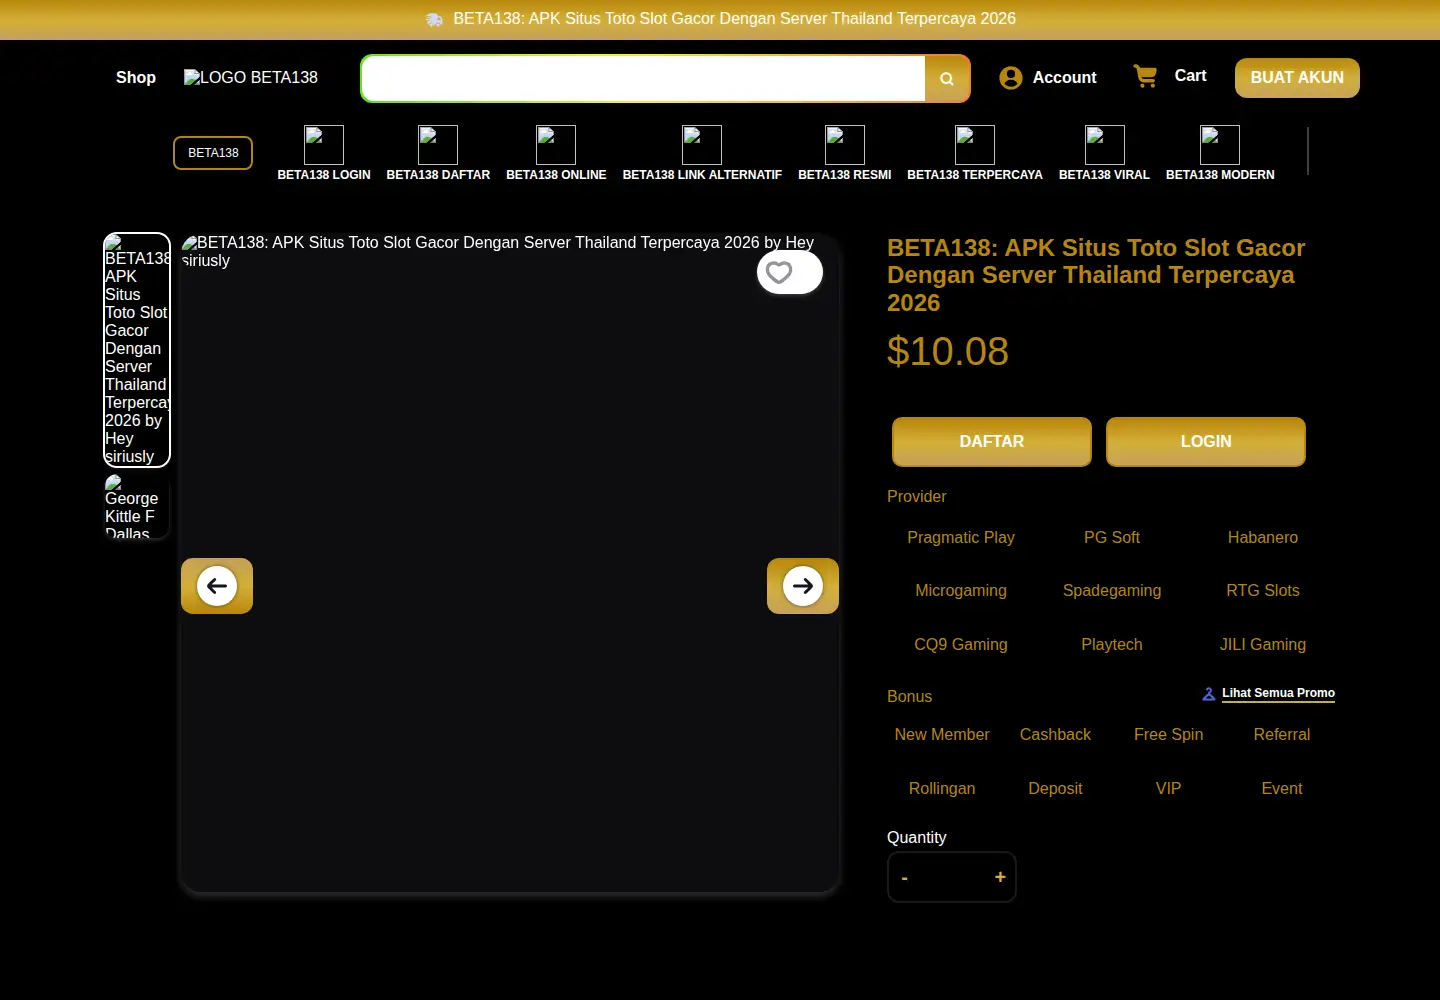Click the BETA138 DAFTAR category icon
Image resolution: width=1440 pixels, height=1000 pixels.
click(x=438, y=145)
